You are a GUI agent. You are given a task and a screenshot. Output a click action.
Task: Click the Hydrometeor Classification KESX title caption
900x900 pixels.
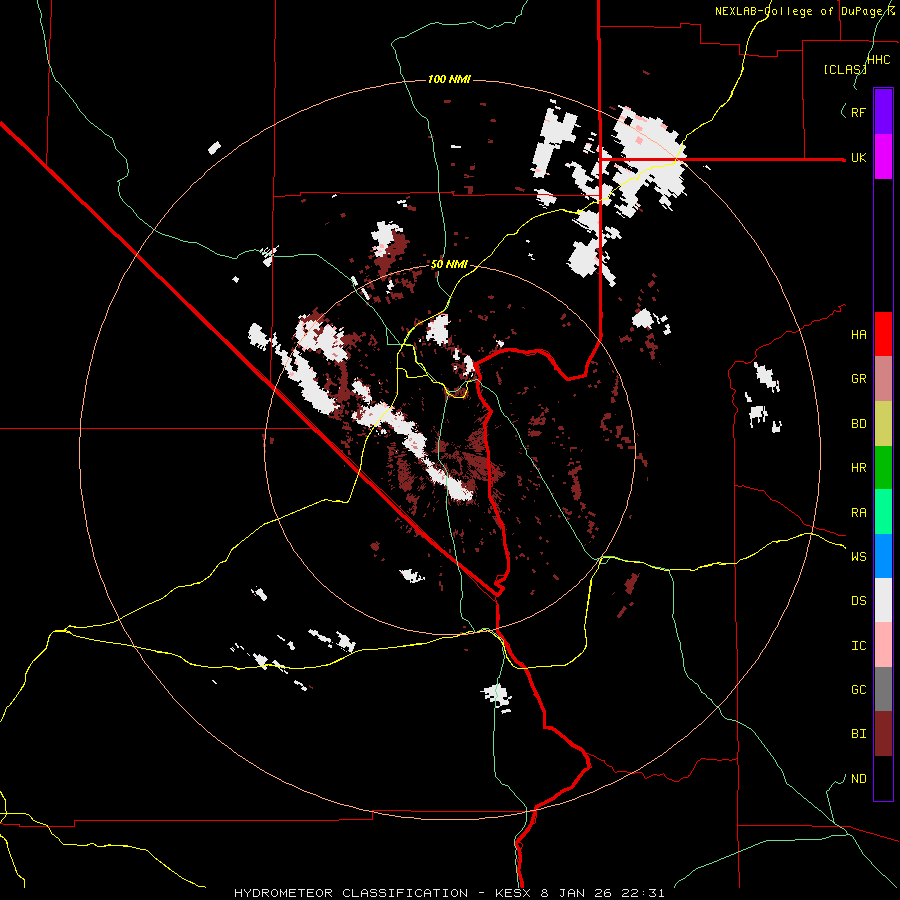[x=449, y=893]
